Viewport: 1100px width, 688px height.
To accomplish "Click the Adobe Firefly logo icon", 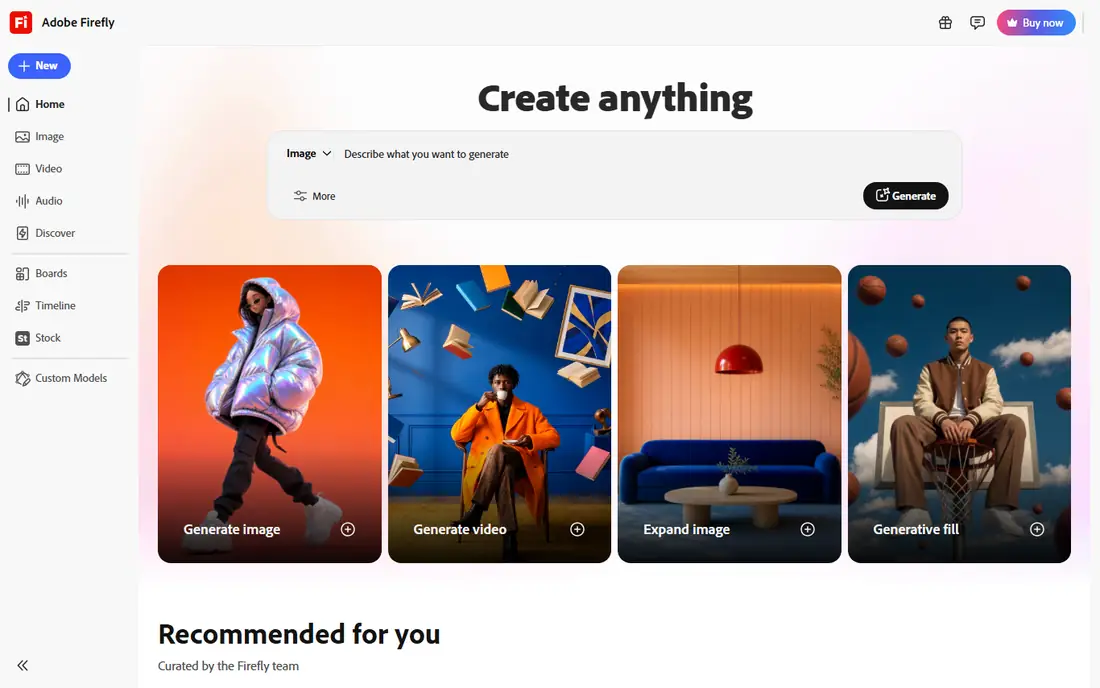I will coord(21,22).
